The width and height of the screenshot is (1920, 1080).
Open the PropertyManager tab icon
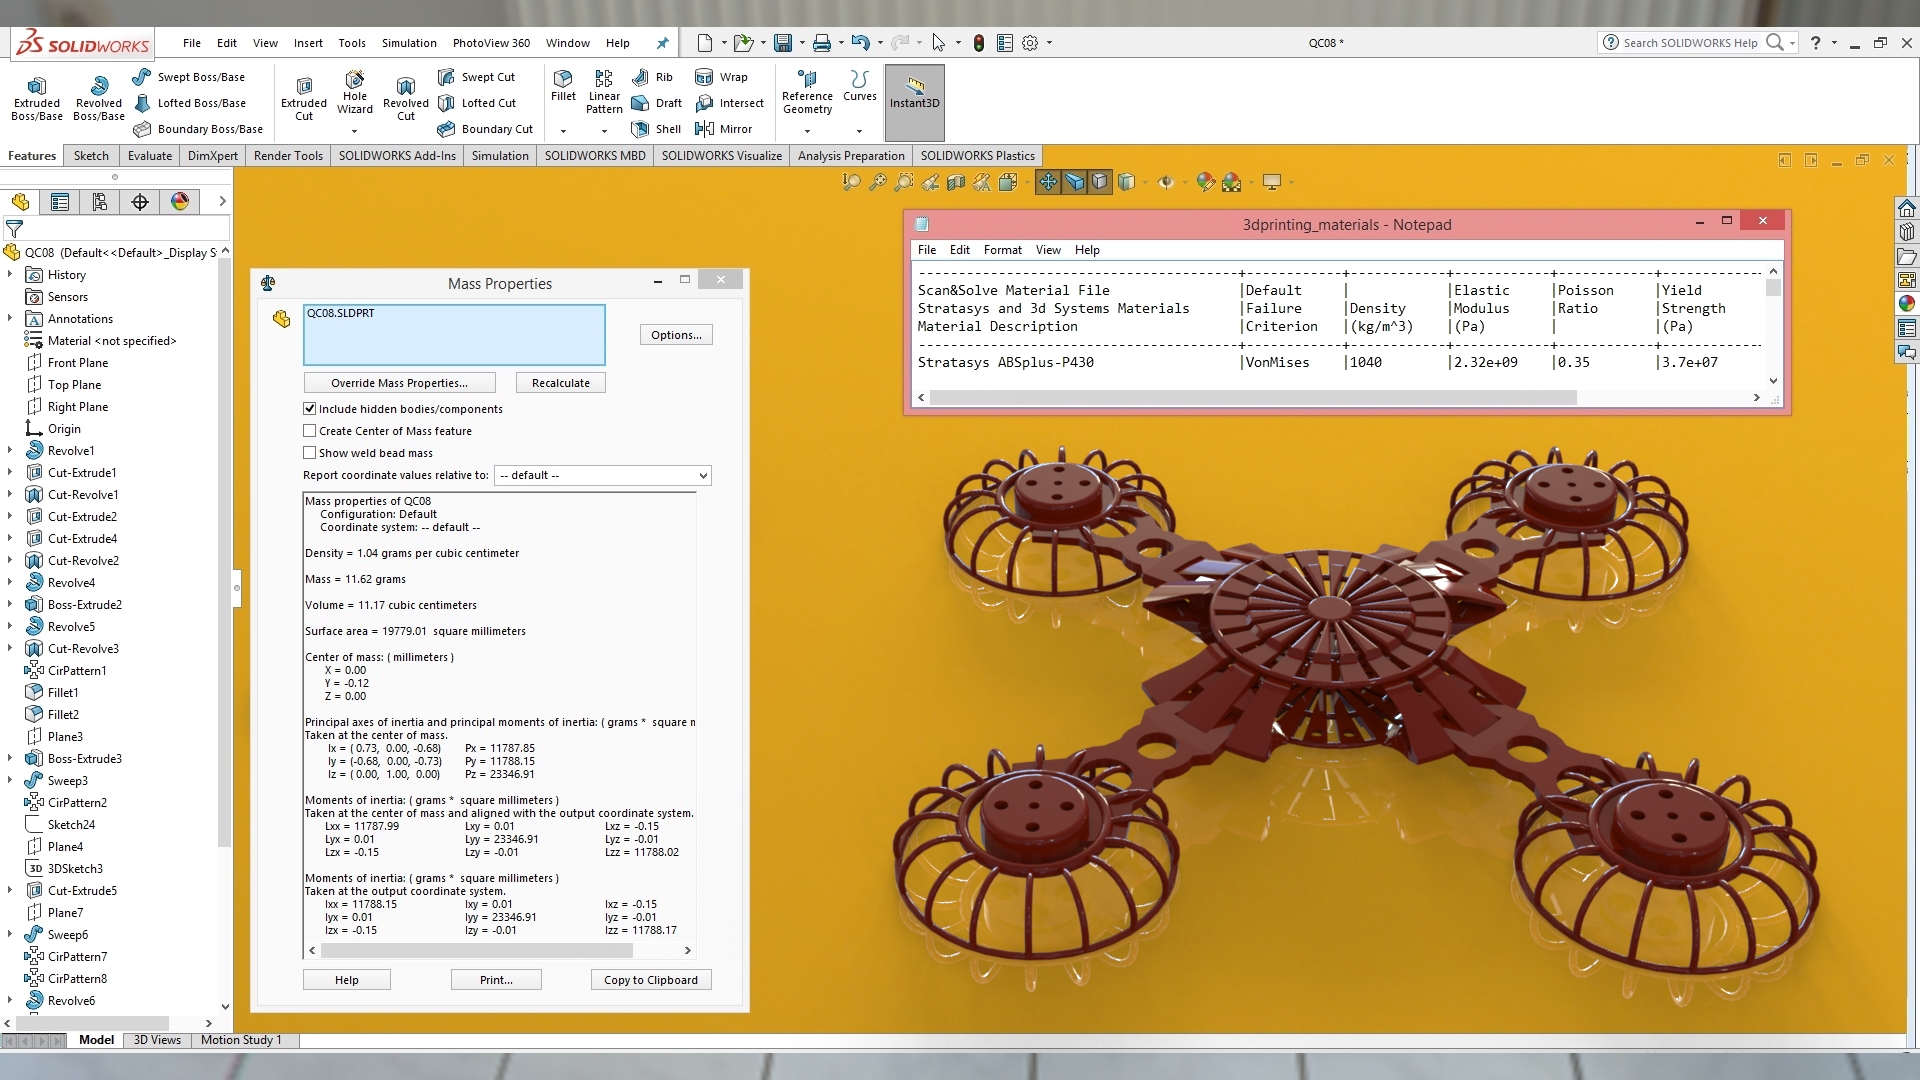pos(60,202)
